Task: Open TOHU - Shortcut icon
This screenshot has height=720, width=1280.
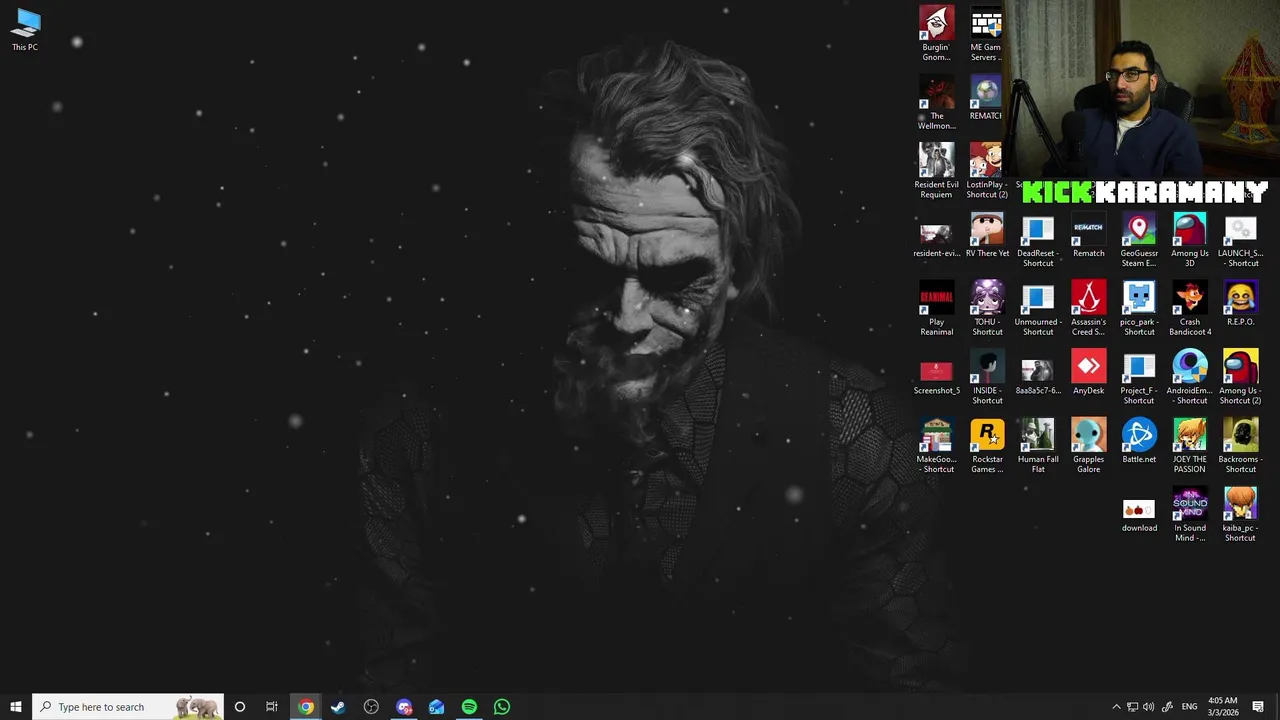Action: point(987,309)
